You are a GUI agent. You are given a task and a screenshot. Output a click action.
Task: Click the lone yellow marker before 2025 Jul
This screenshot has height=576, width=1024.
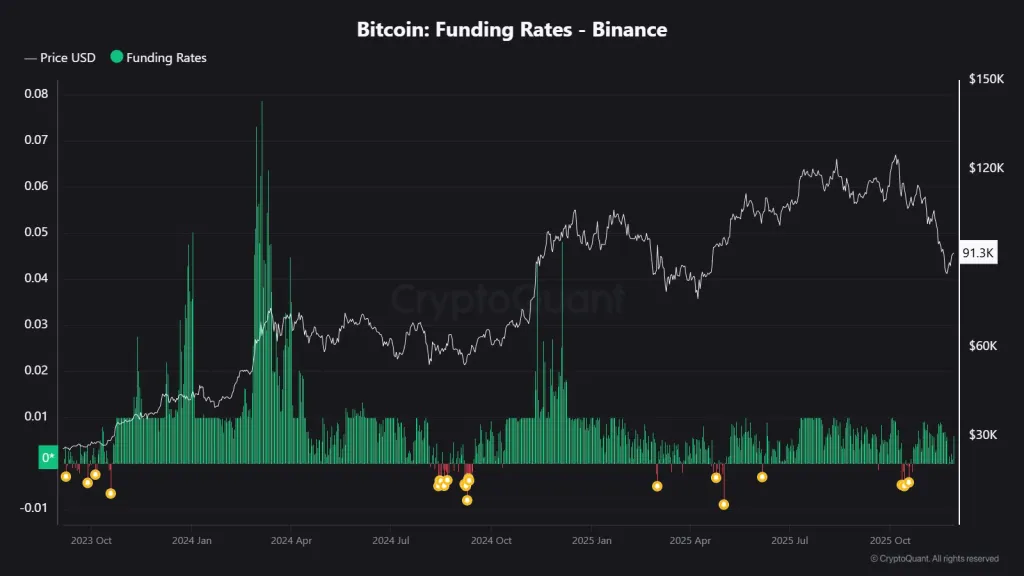pyautogui.click(x=762, y=477)
